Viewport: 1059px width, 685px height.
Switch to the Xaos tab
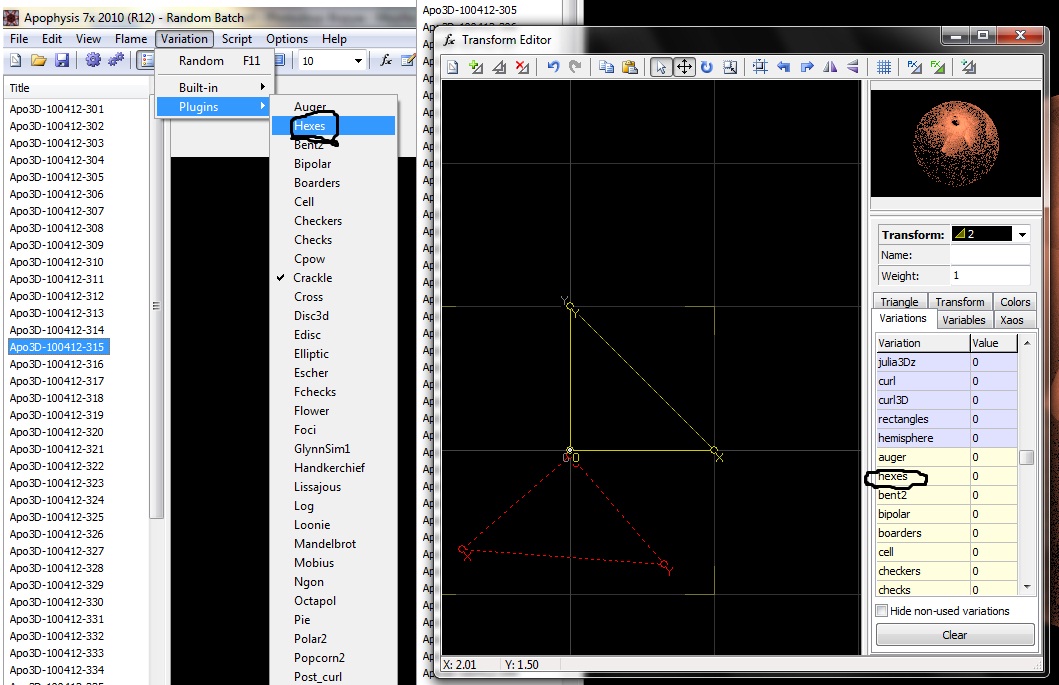1012,320
